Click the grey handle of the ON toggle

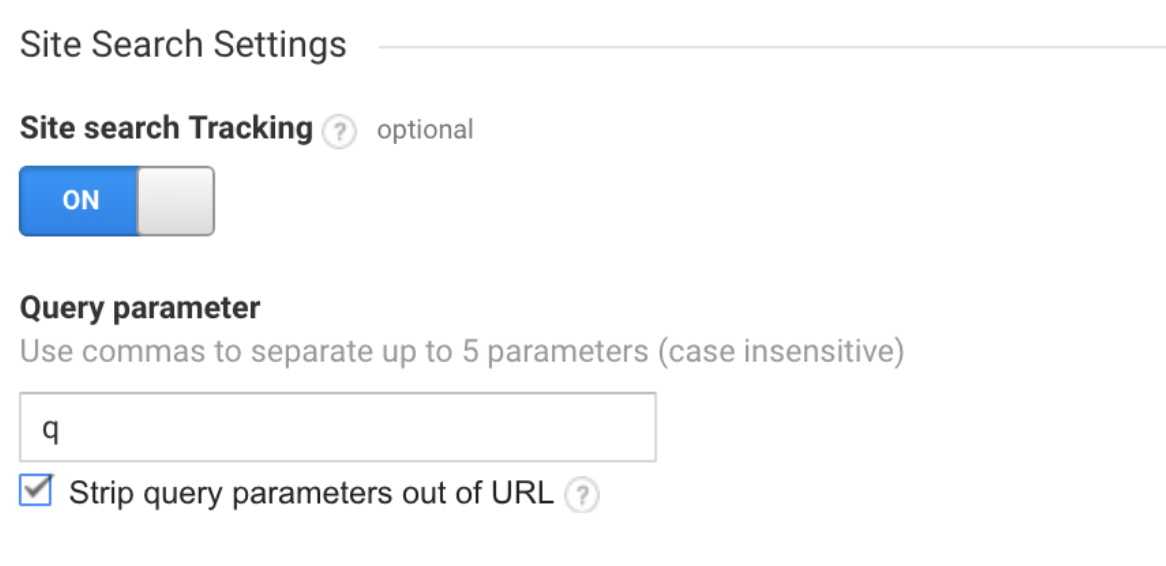pos(176,201)
